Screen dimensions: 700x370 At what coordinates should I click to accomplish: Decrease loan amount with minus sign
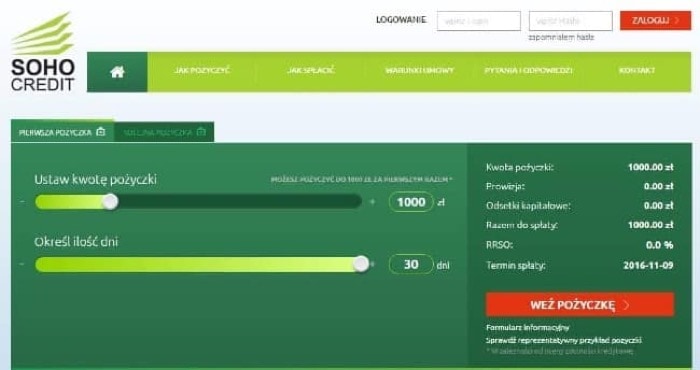point(22,202)
